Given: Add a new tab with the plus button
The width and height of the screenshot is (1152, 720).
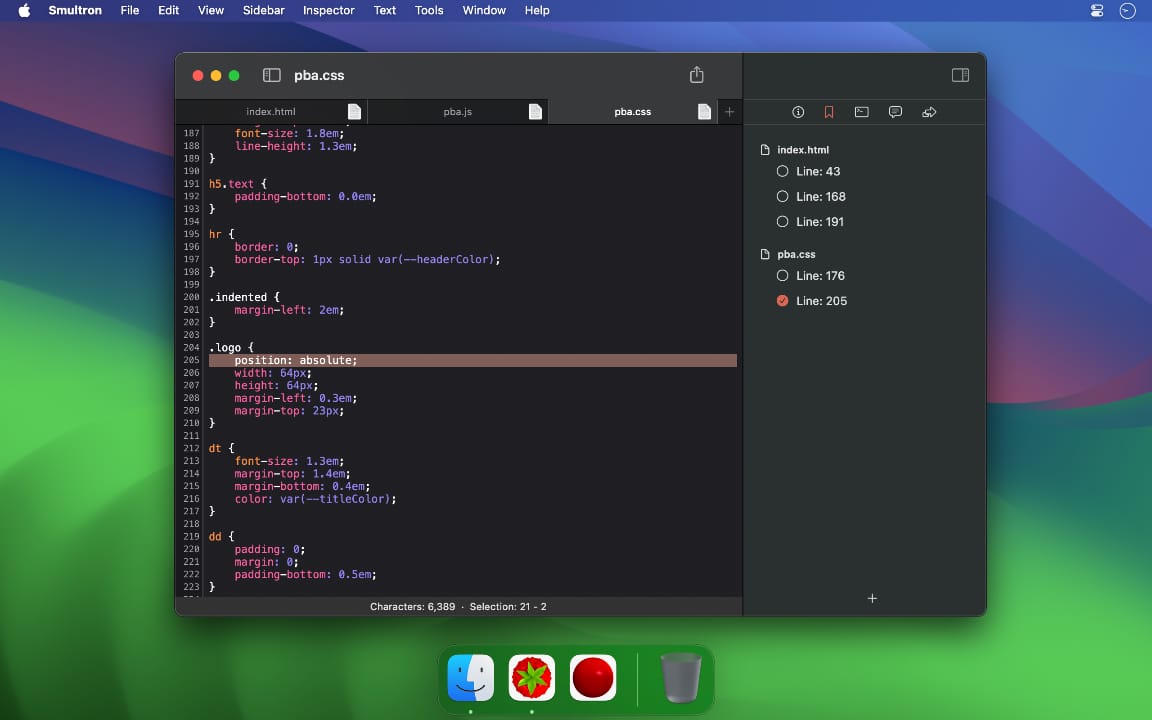Looking at the screenshot, I should (729, 111).
